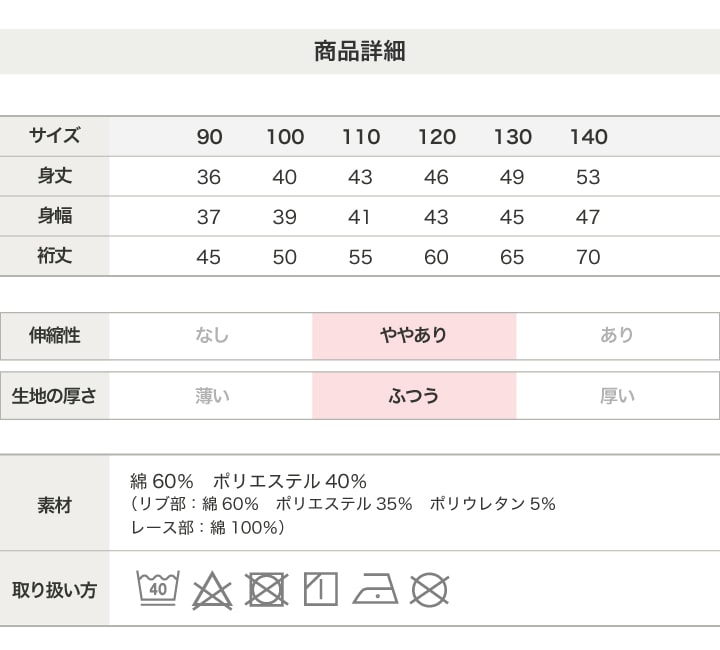Choose 厚い for fabric thickness
This screenshot has width=720, height=650.
click(617, 396)
